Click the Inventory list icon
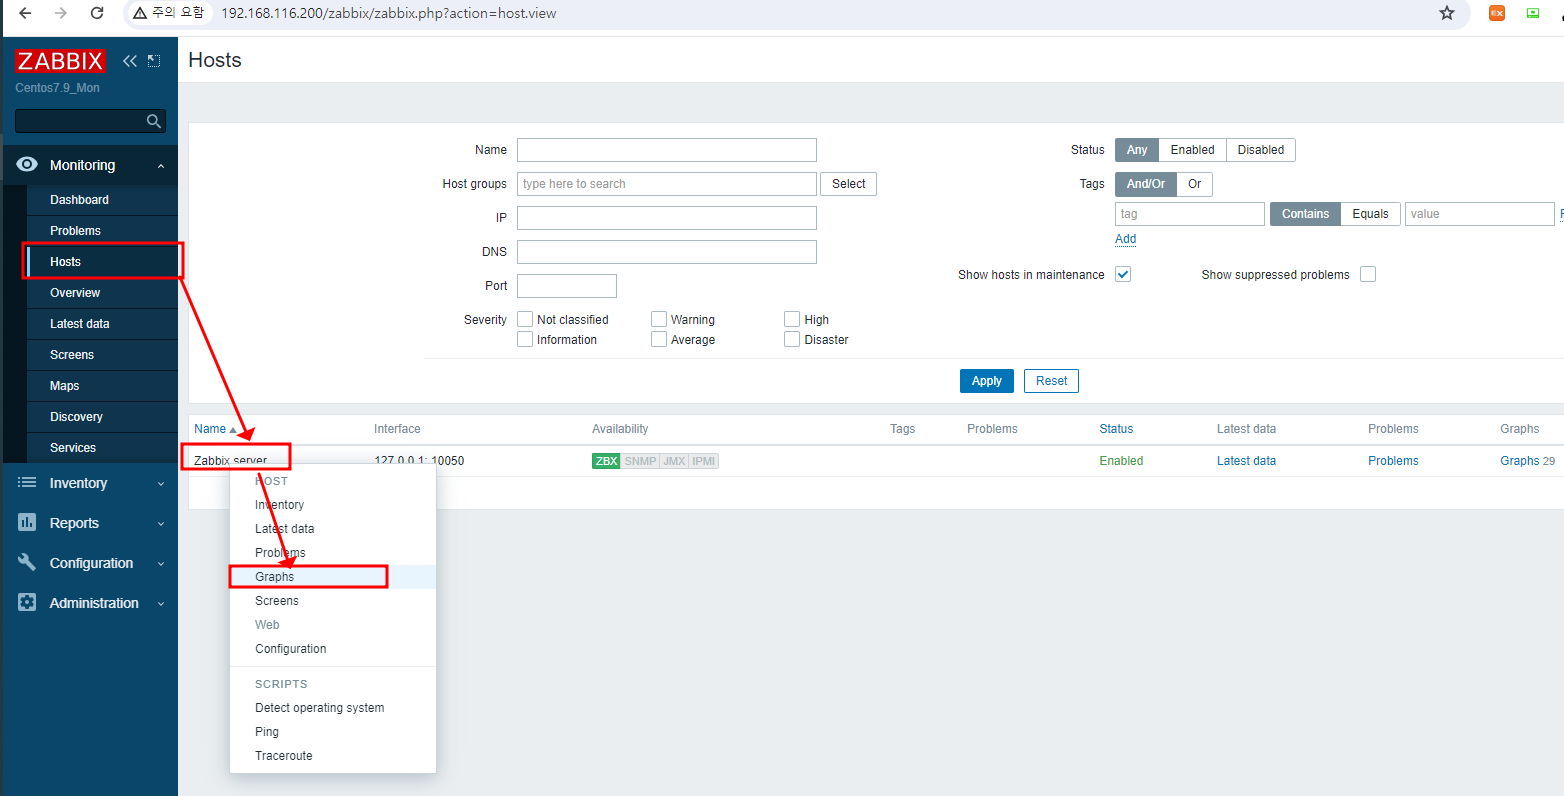 (27, 482)
